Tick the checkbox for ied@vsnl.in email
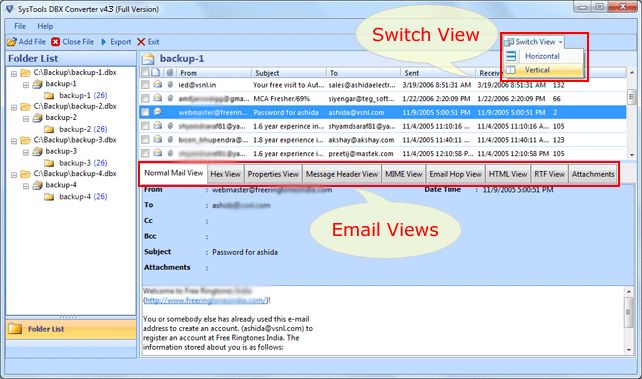 coord(145,85)
